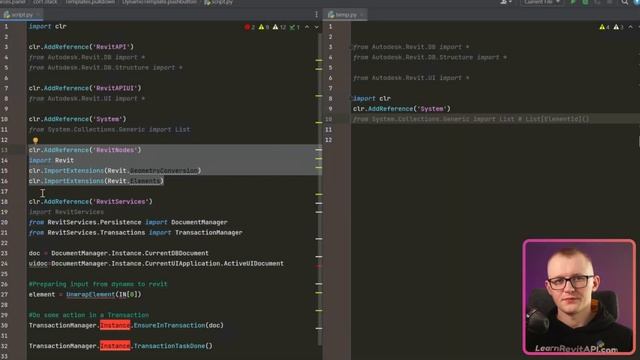The height and width of the screenshot is (360, 640).
Task: Open the editor tabs three-dot options menu
Action: point(316,15)
